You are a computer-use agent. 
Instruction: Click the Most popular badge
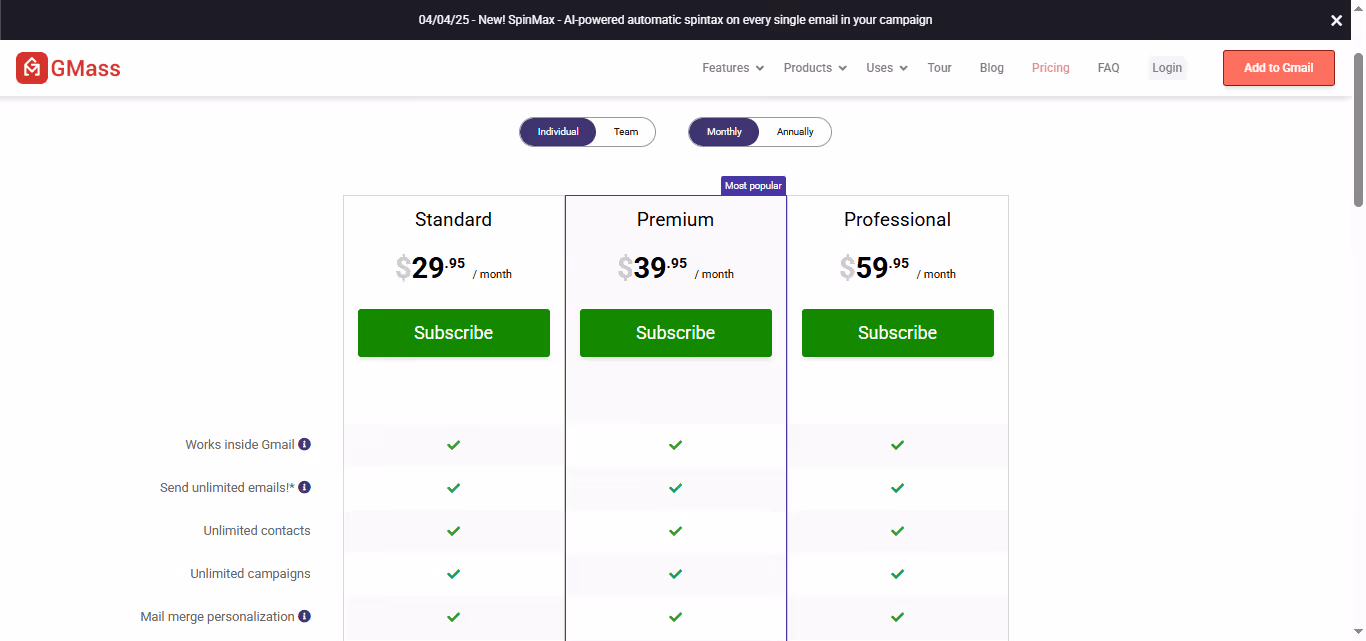point(754,186)
